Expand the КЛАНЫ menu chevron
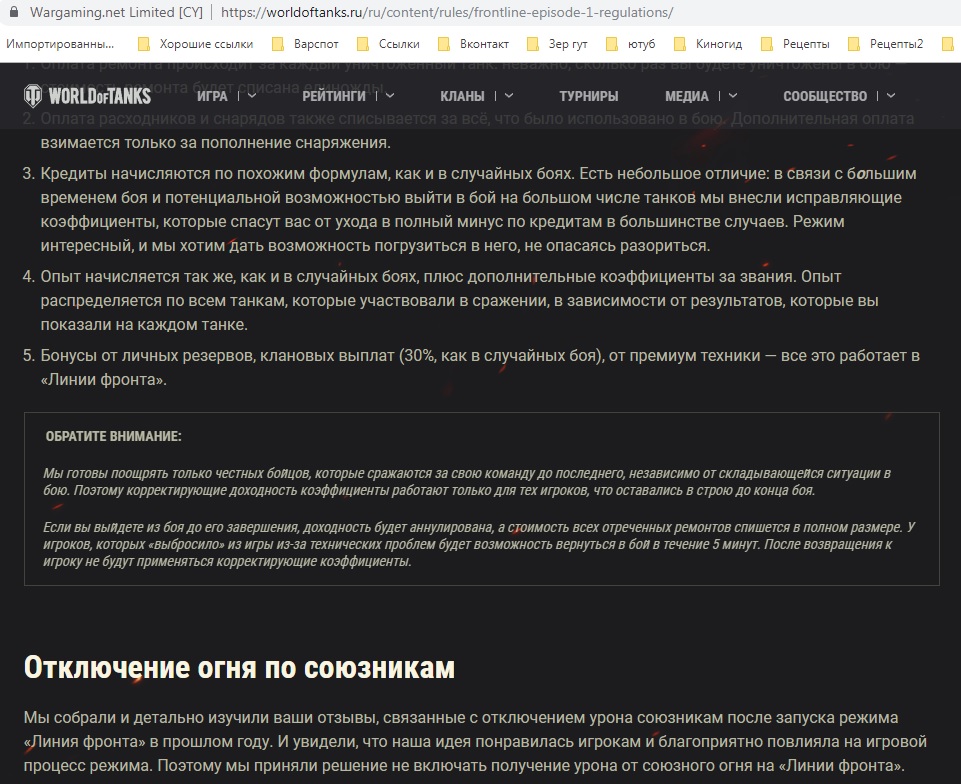This screenshot has width=961, height=784. [509, 96]
